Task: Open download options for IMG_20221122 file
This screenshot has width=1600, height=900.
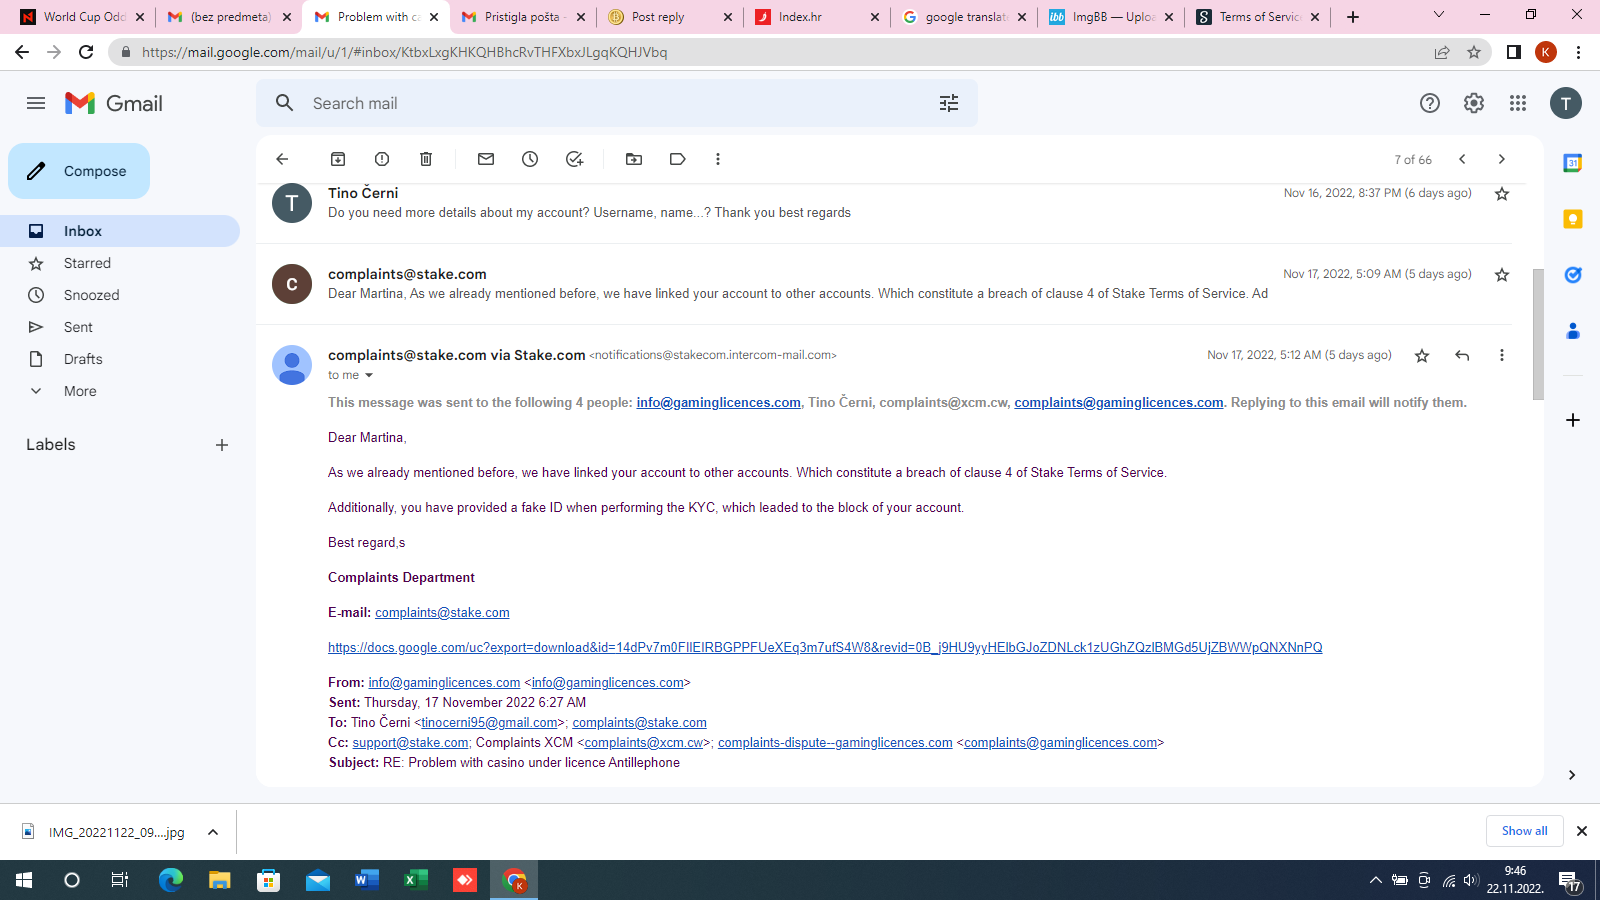Action: click(213, 832)
